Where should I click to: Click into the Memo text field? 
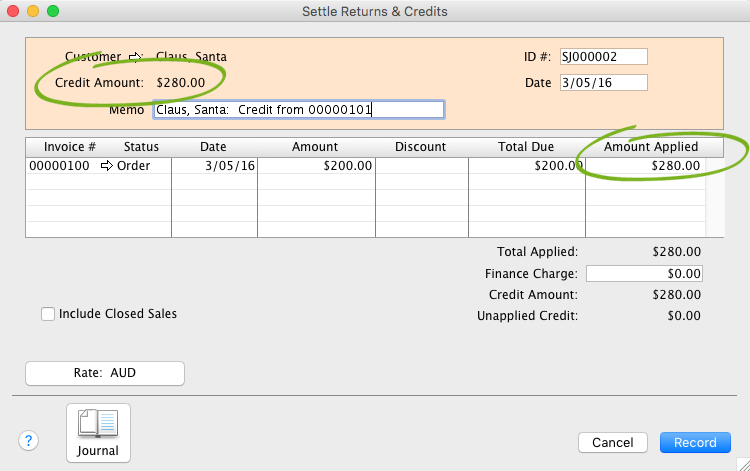(298, 110)
